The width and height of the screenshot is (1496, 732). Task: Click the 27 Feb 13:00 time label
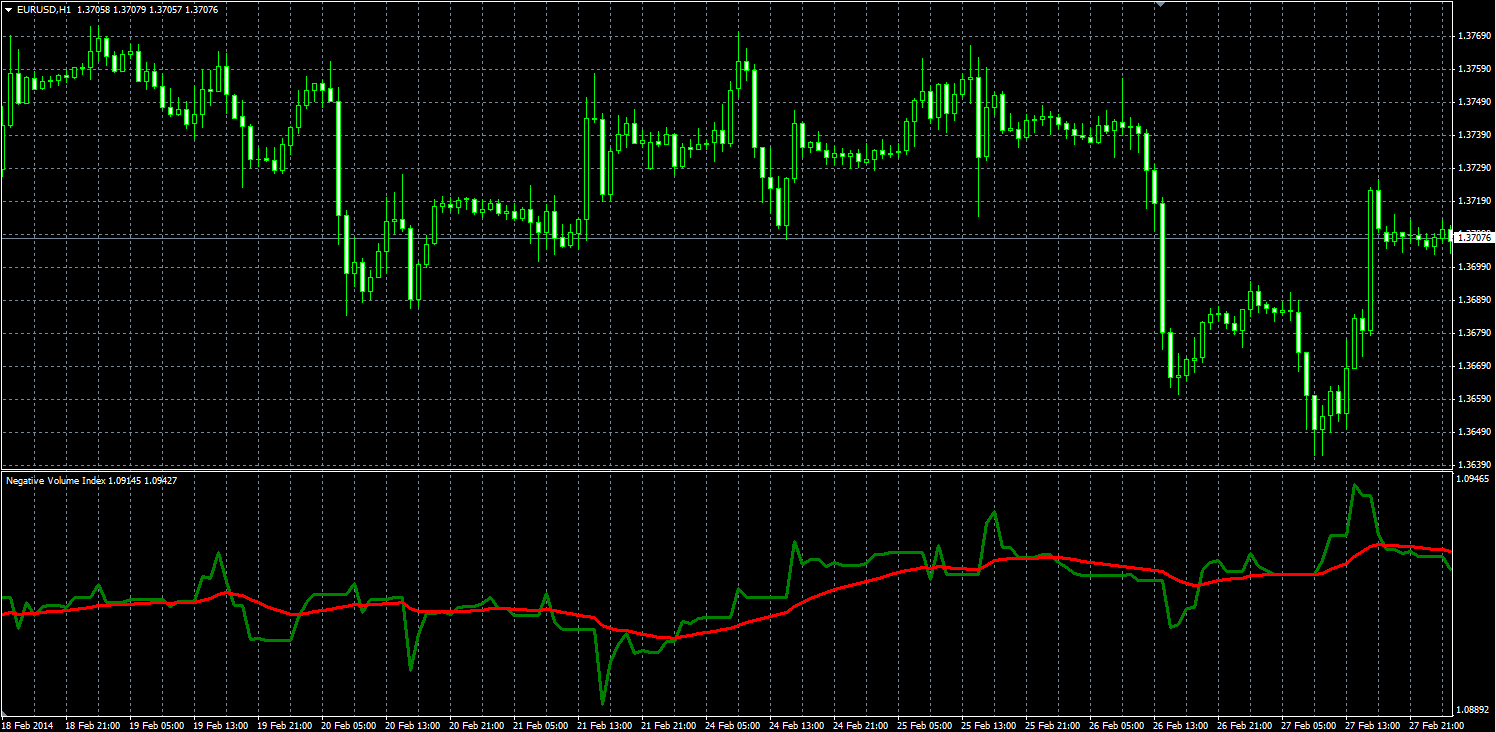point(1373,725)
